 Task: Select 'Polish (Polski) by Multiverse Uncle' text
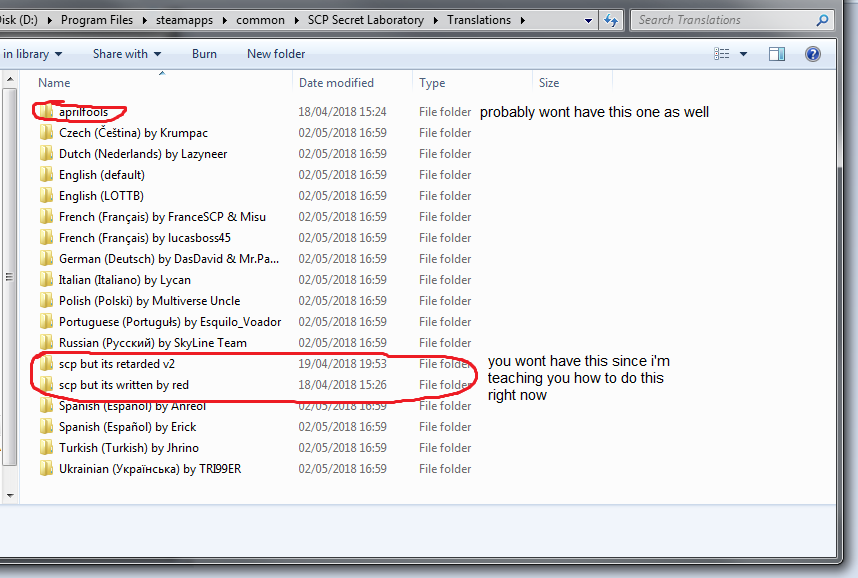[x=149, y=301]
